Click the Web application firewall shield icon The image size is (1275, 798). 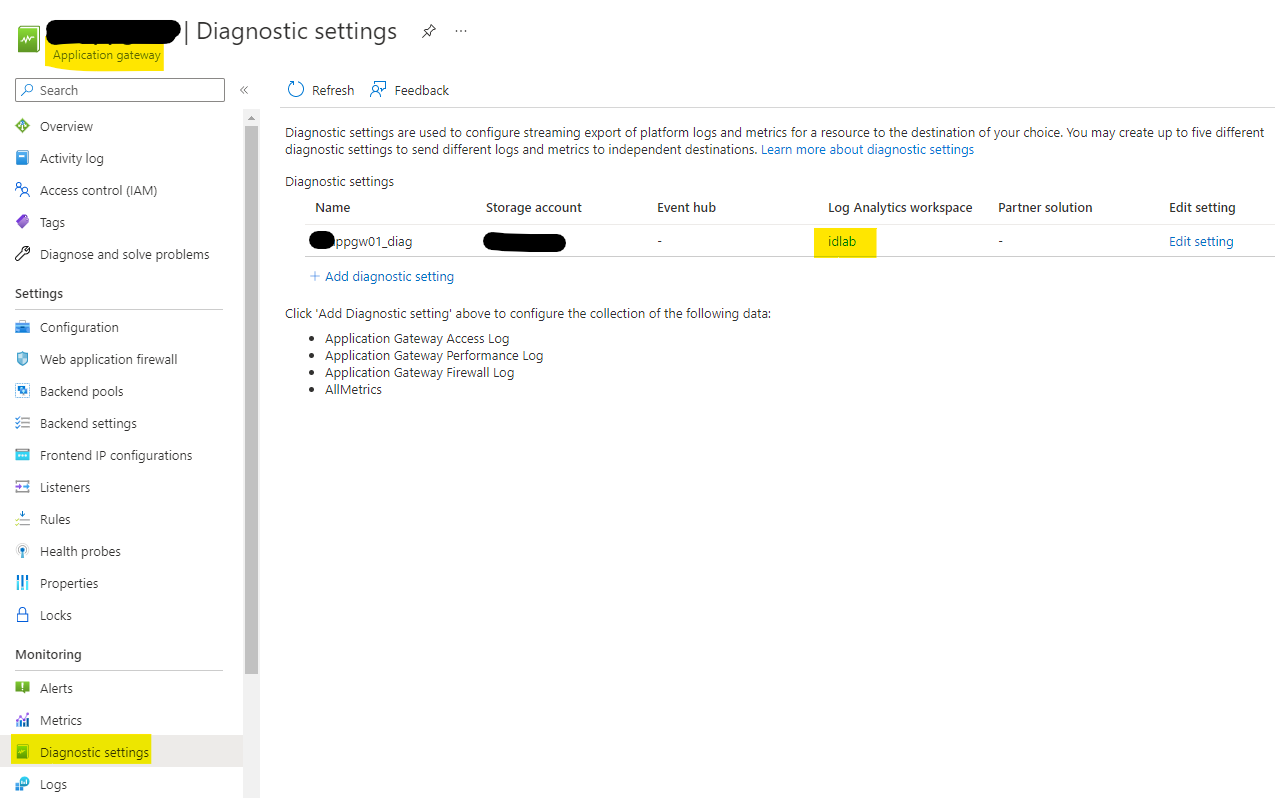23,359
